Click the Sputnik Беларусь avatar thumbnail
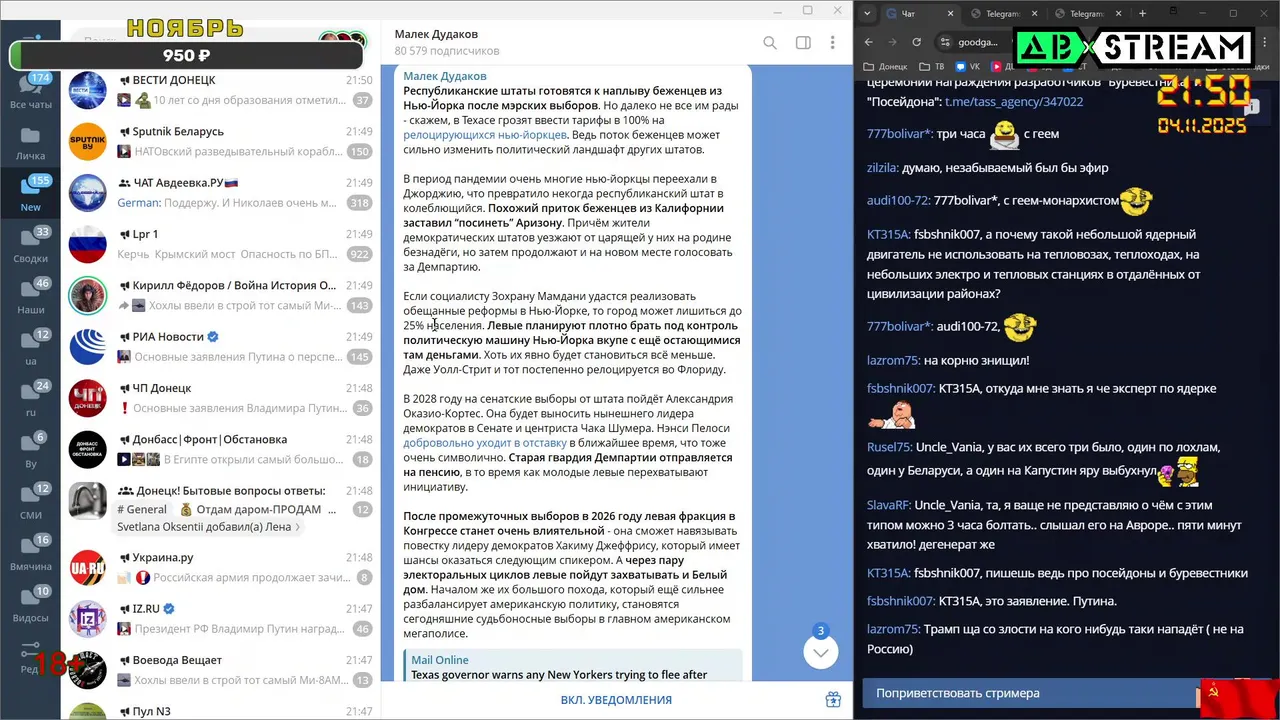 click(87, 142)
